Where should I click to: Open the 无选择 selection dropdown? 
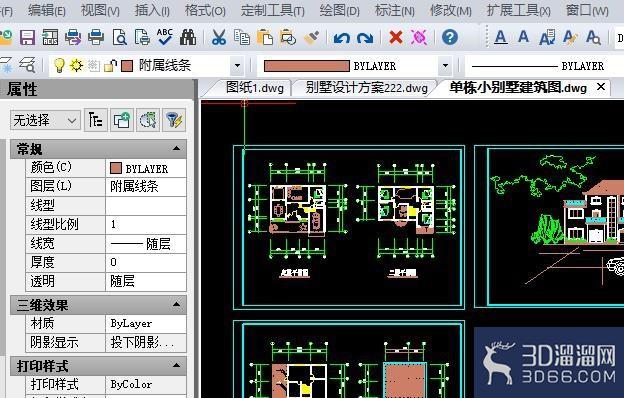point(45,120)
